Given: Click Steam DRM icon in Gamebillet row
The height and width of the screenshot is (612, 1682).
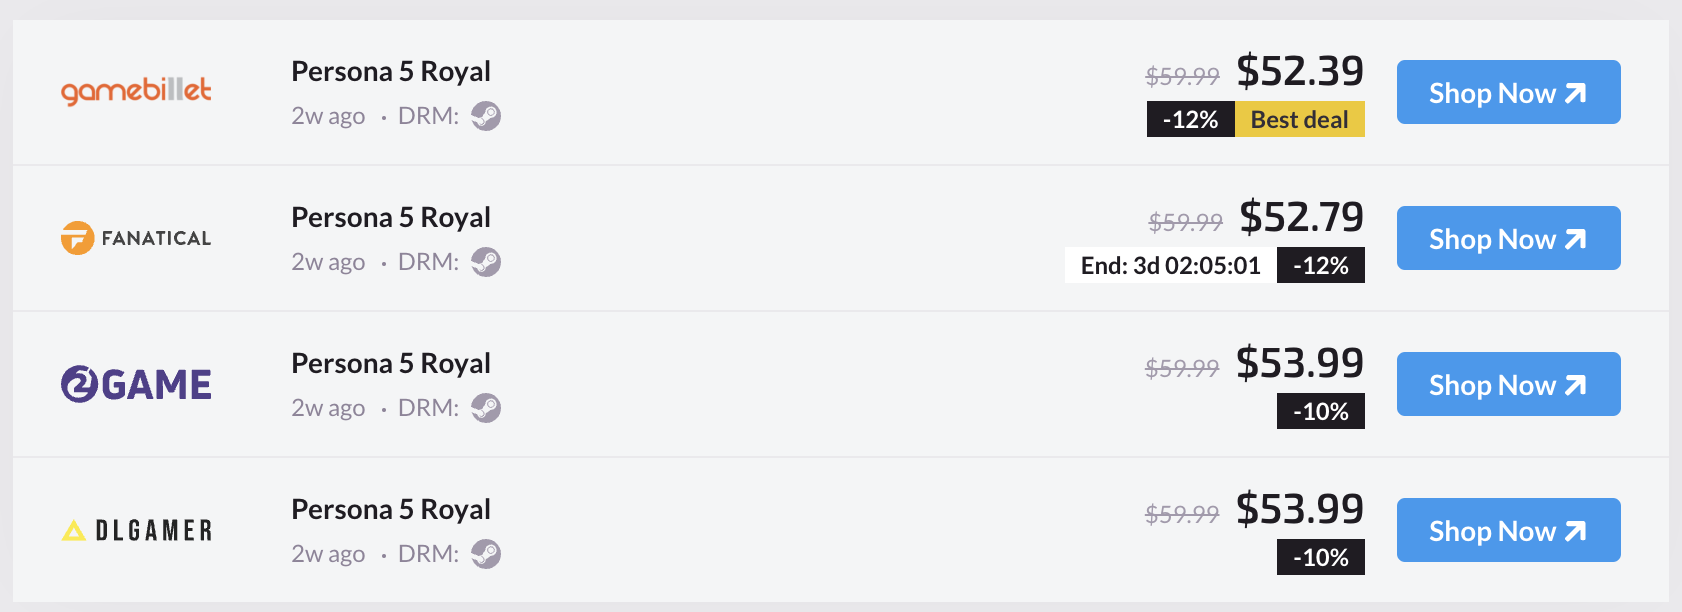Looking at the screenshot, I should (486, 116).
